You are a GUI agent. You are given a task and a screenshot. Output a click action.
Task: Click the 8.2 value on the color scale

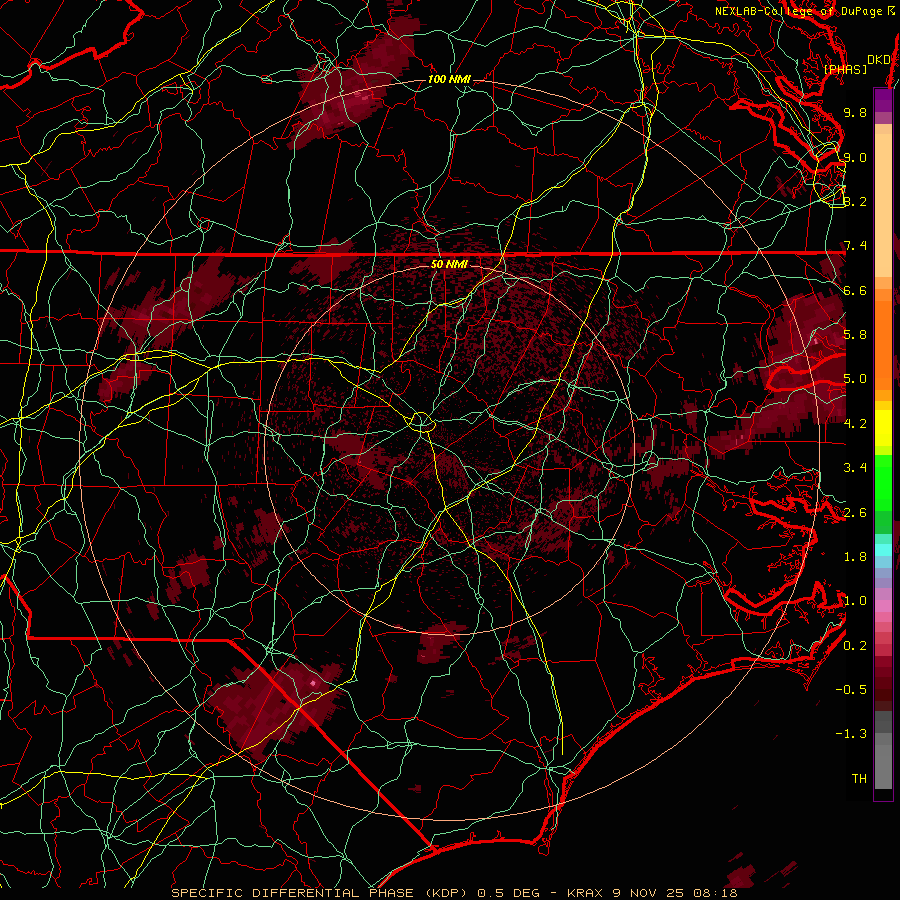(855, 201)
